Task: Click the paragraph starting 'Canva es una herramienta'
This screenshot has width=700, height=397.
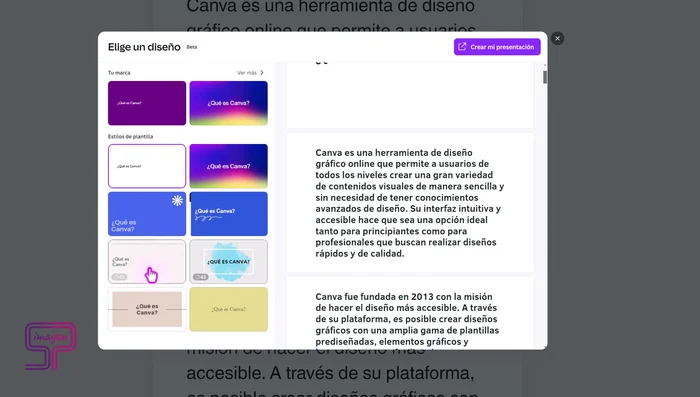Action: click(x=410, y=203)
